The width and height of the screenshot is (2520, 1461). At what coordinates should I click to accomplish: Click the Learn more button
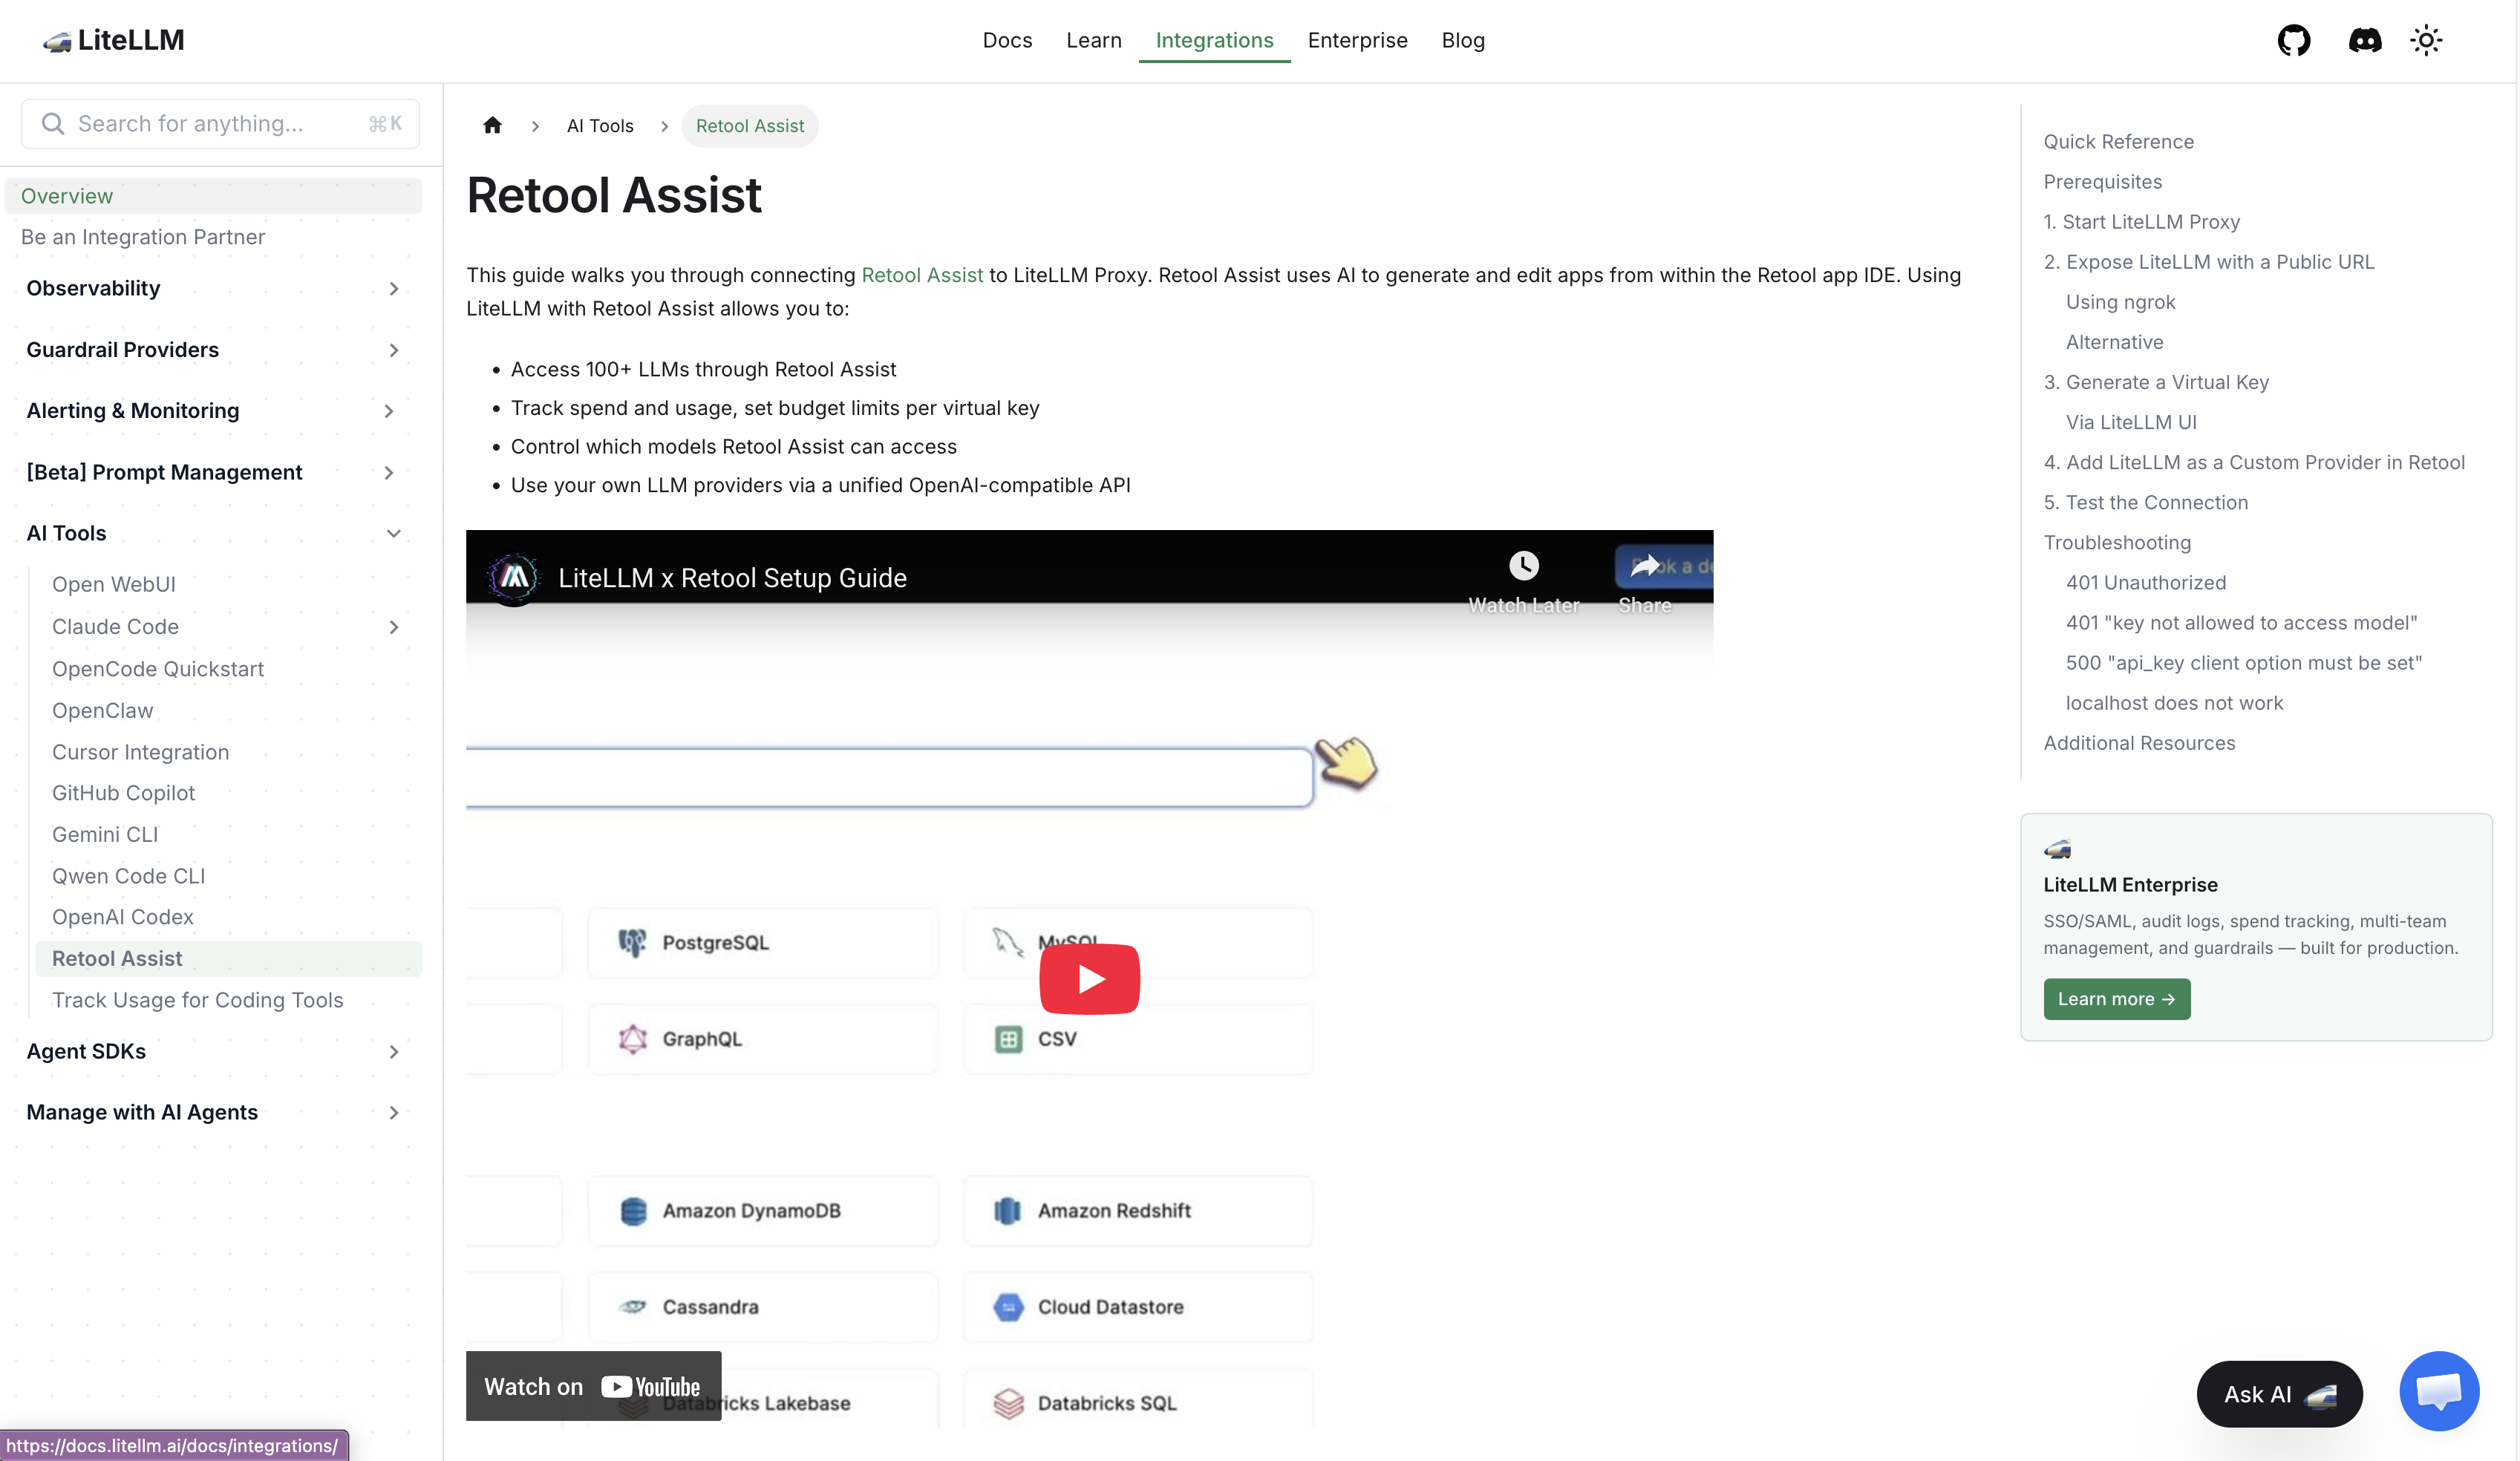2116,999
